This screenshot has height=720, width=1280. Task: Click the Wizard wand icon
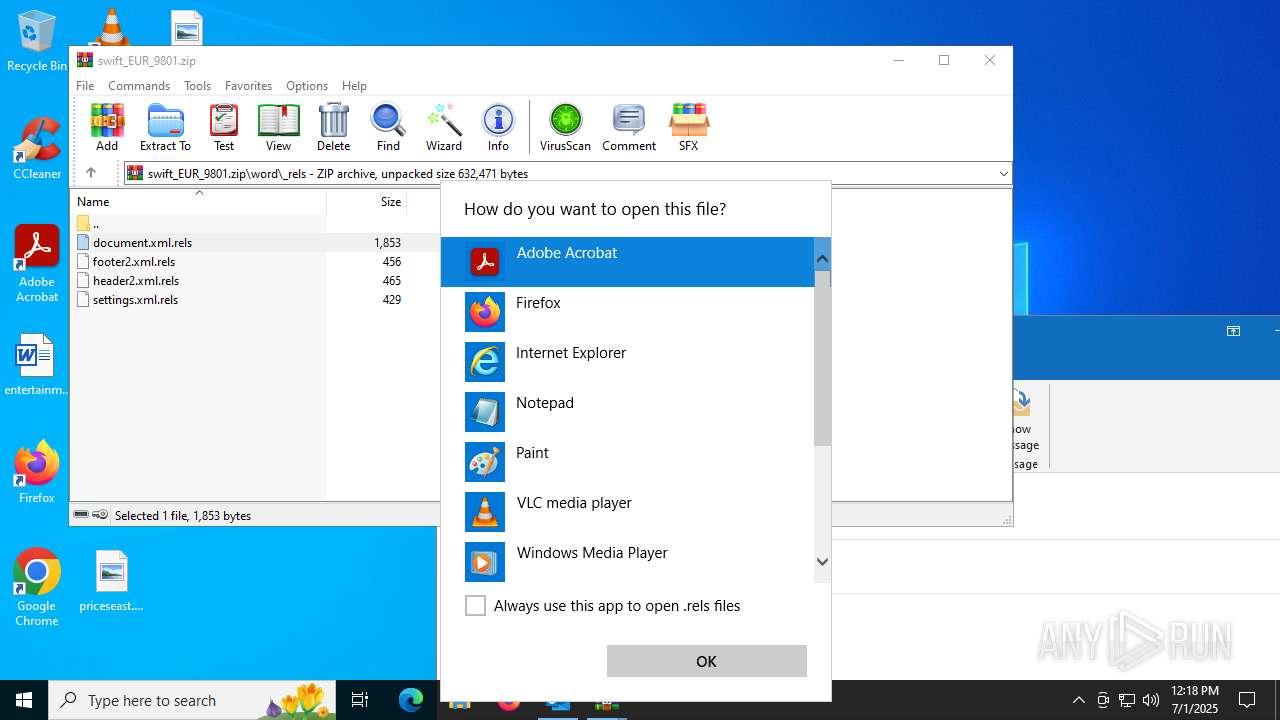point(444,127)
